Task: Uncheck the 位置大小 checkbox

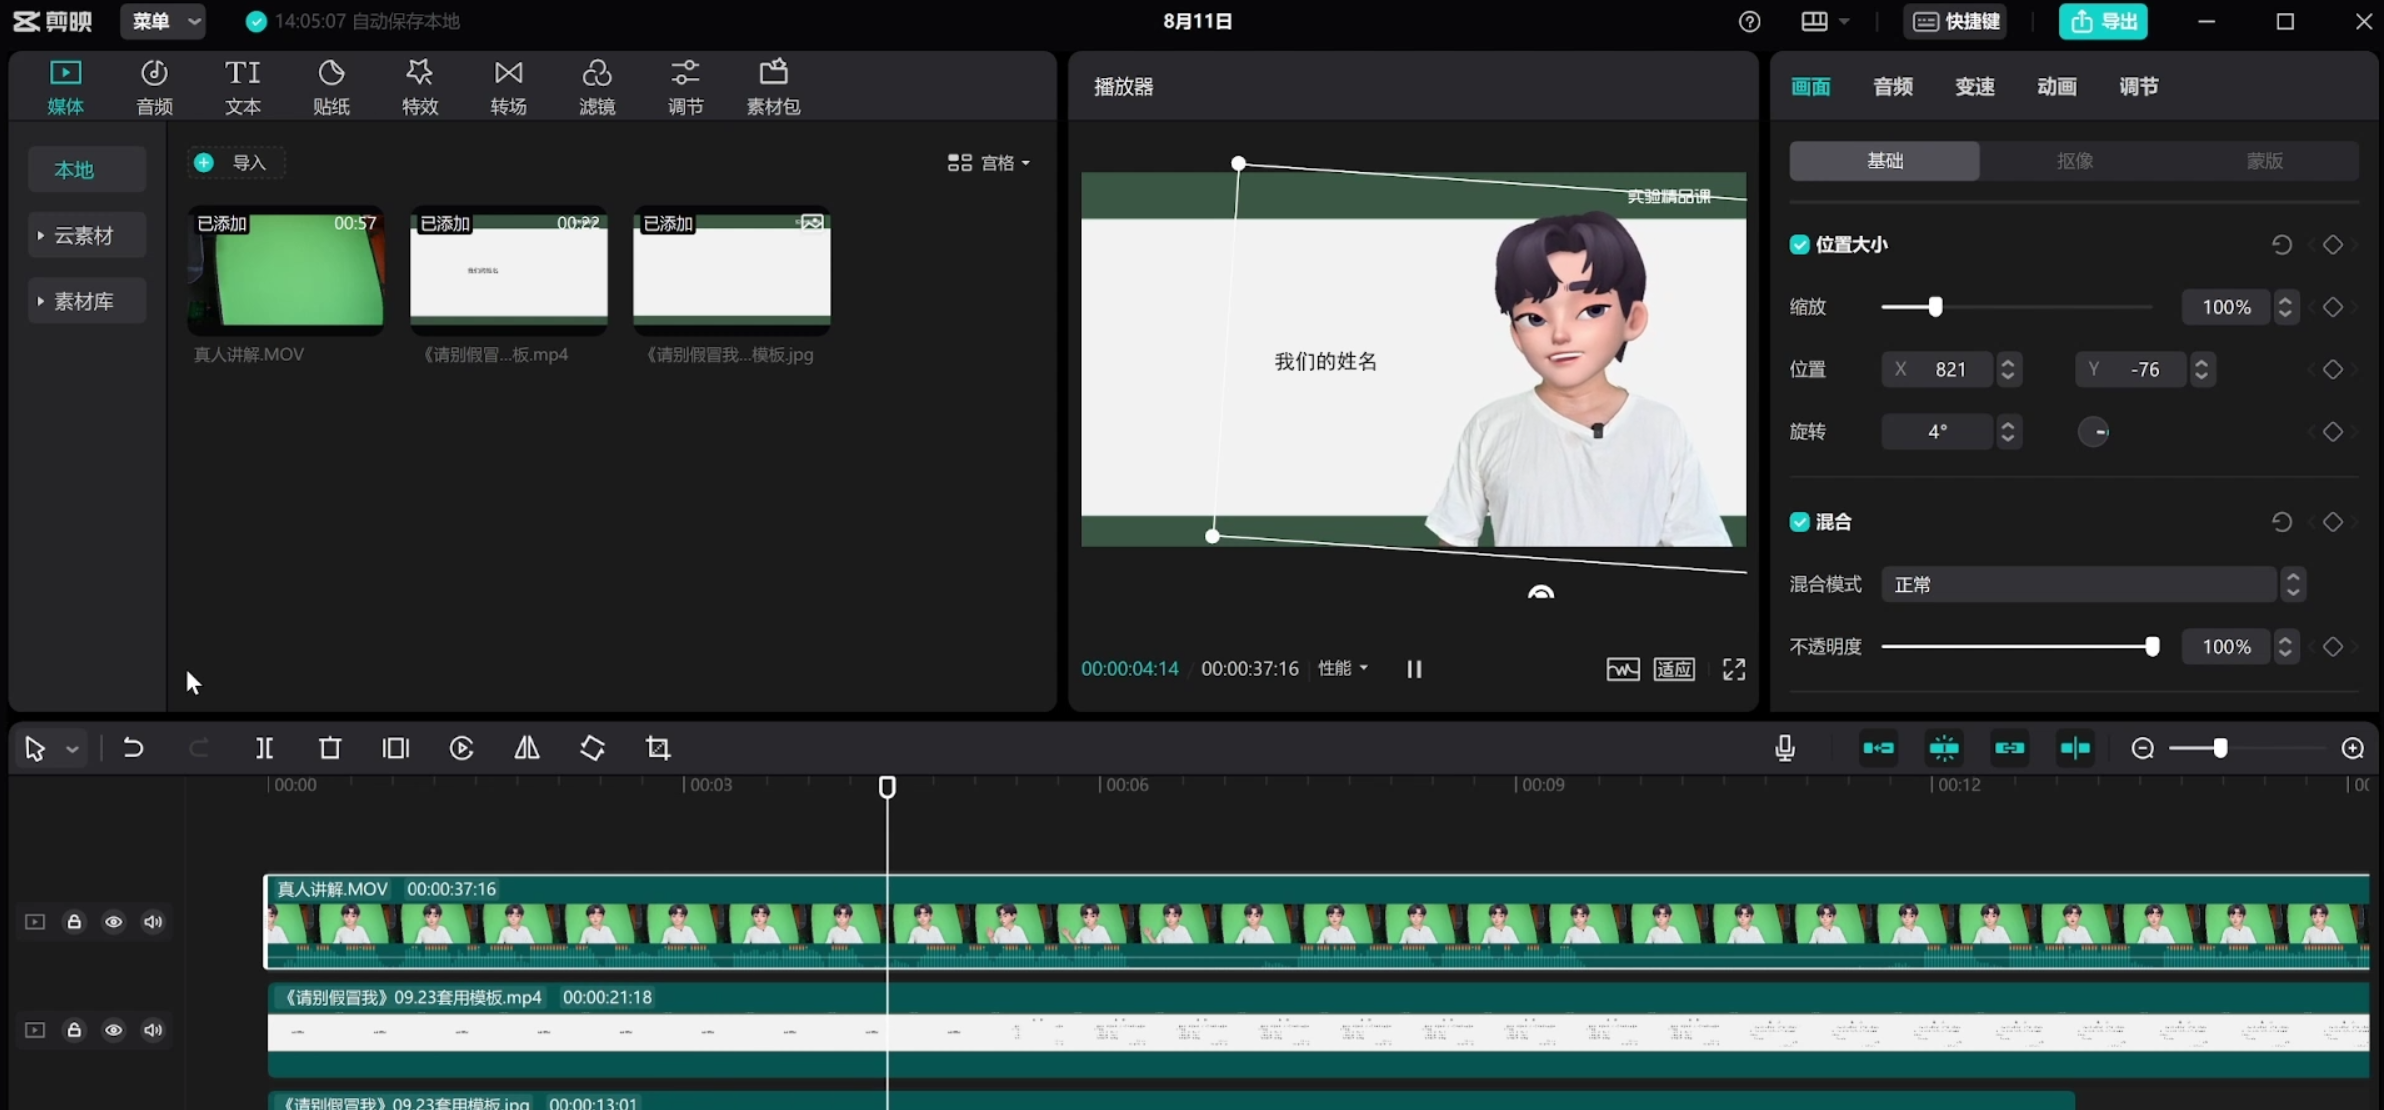Action: coord(1799,245)
